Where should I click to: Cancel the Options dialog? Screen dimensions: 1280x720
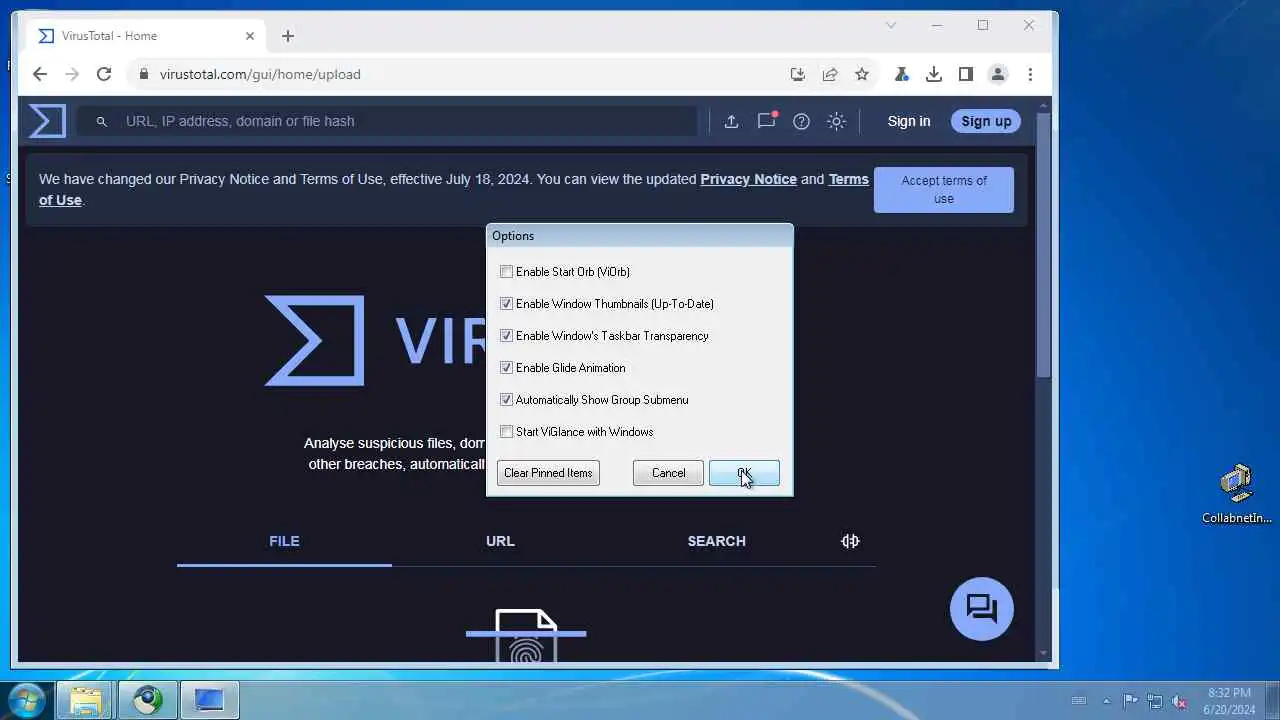pos(668,473)
